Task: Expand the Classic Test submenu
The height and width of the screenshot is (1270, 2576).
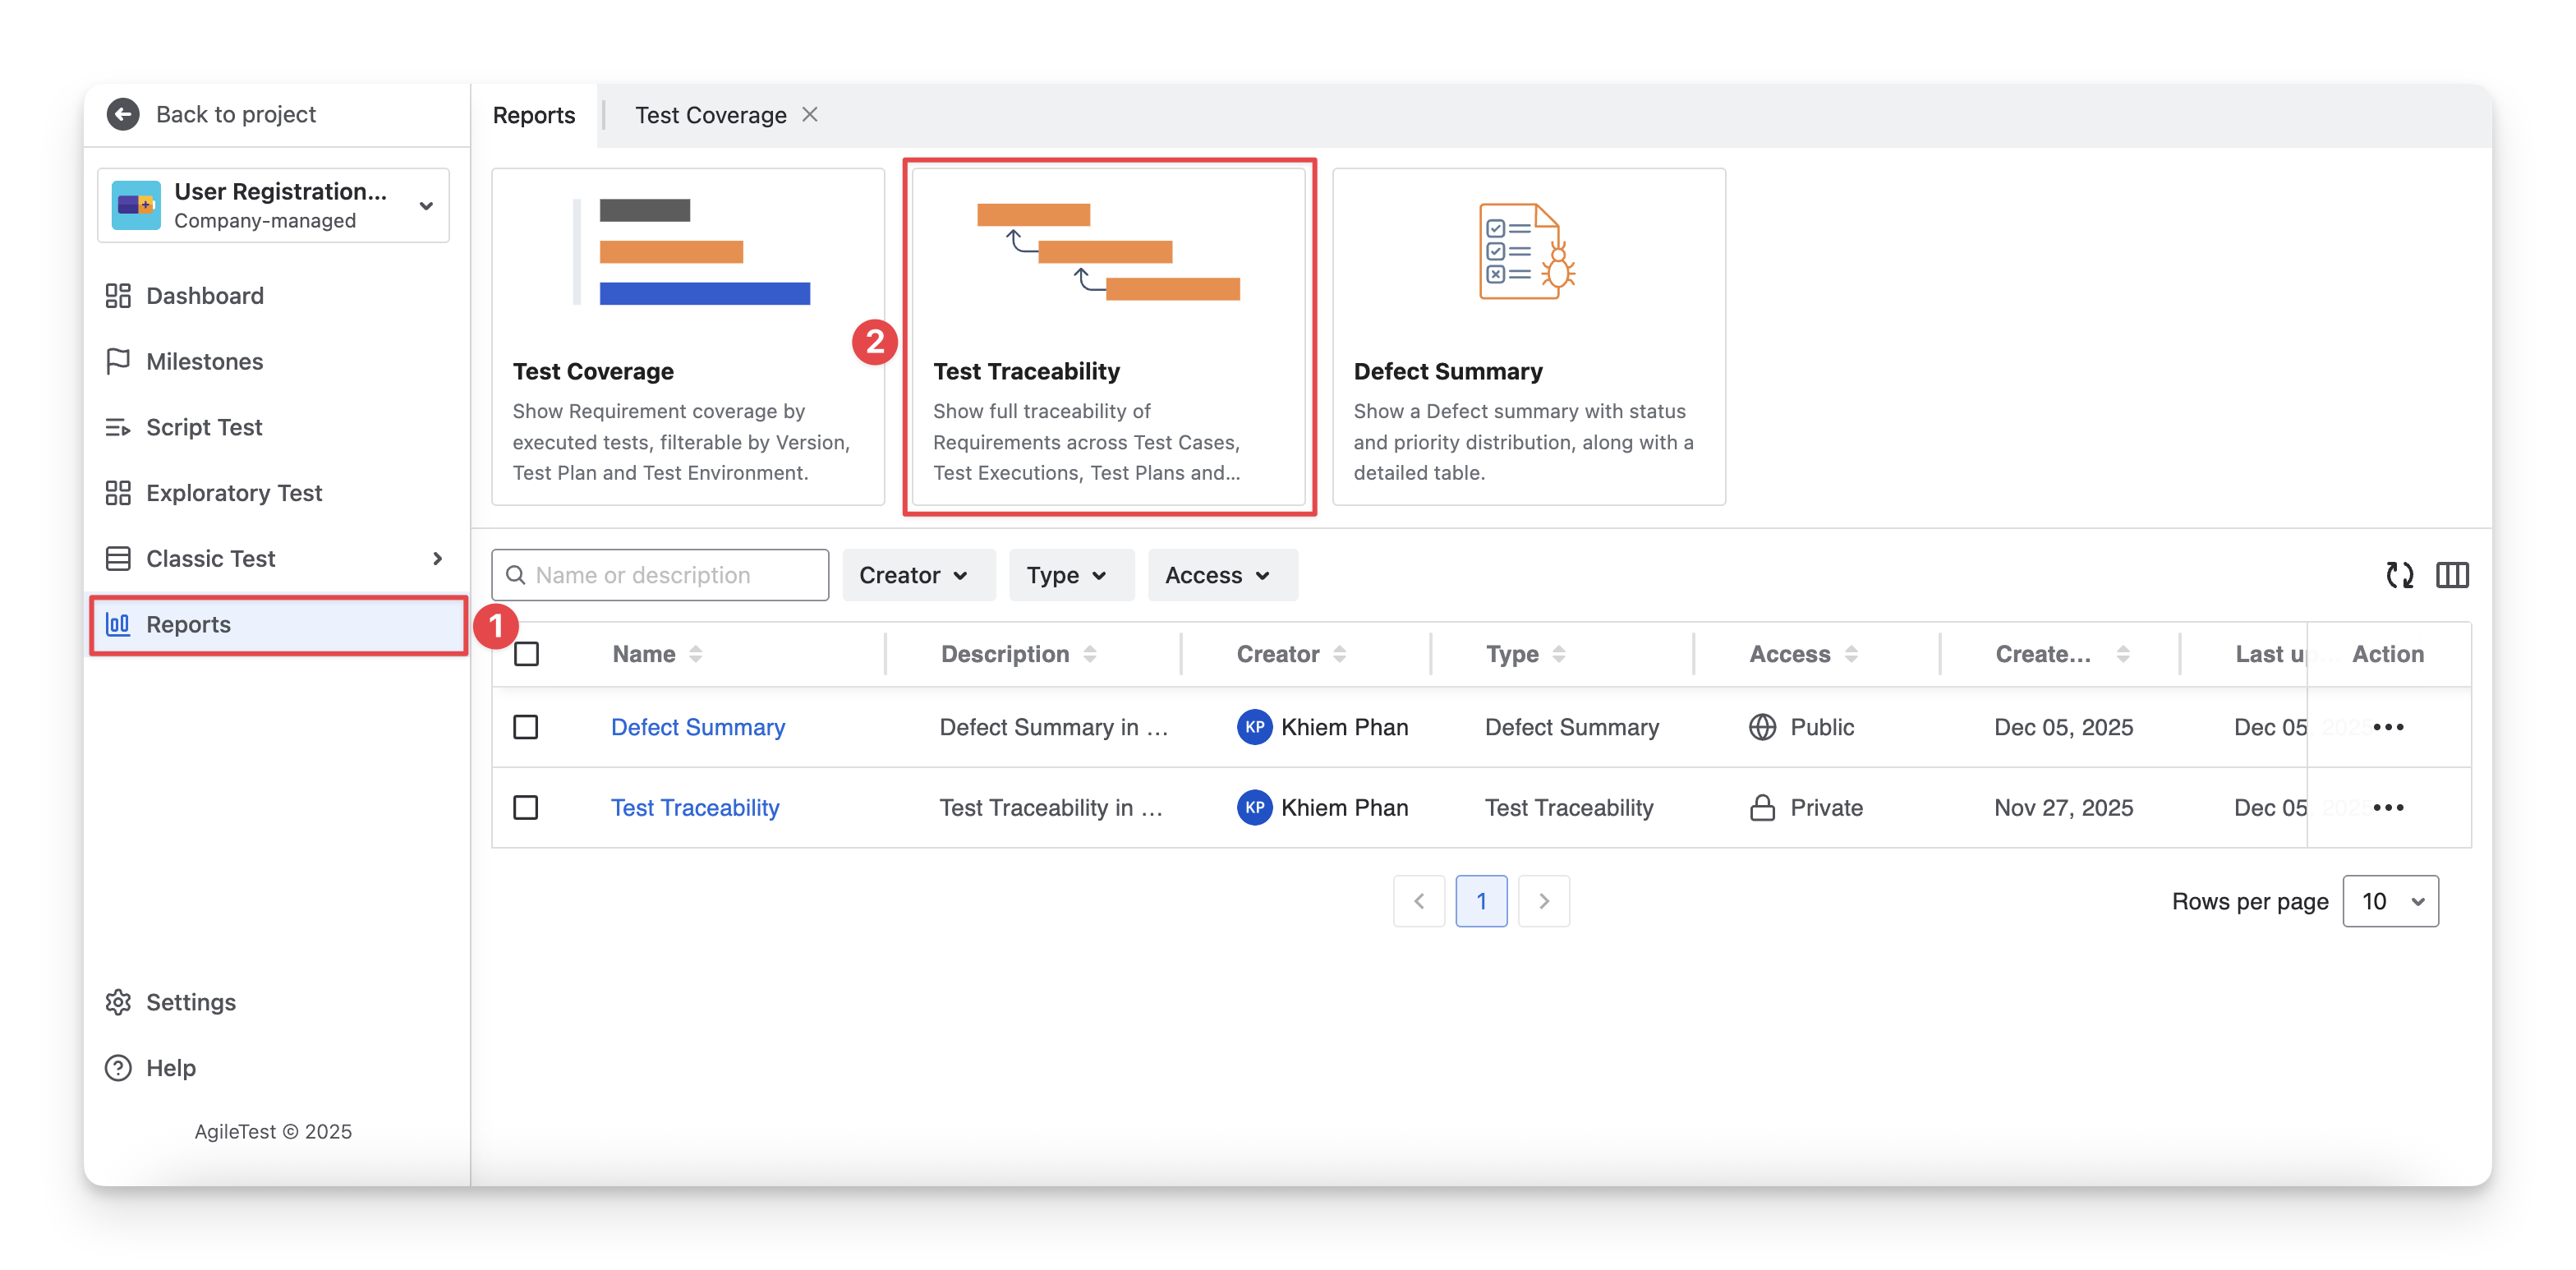Action: pos(437,558)
